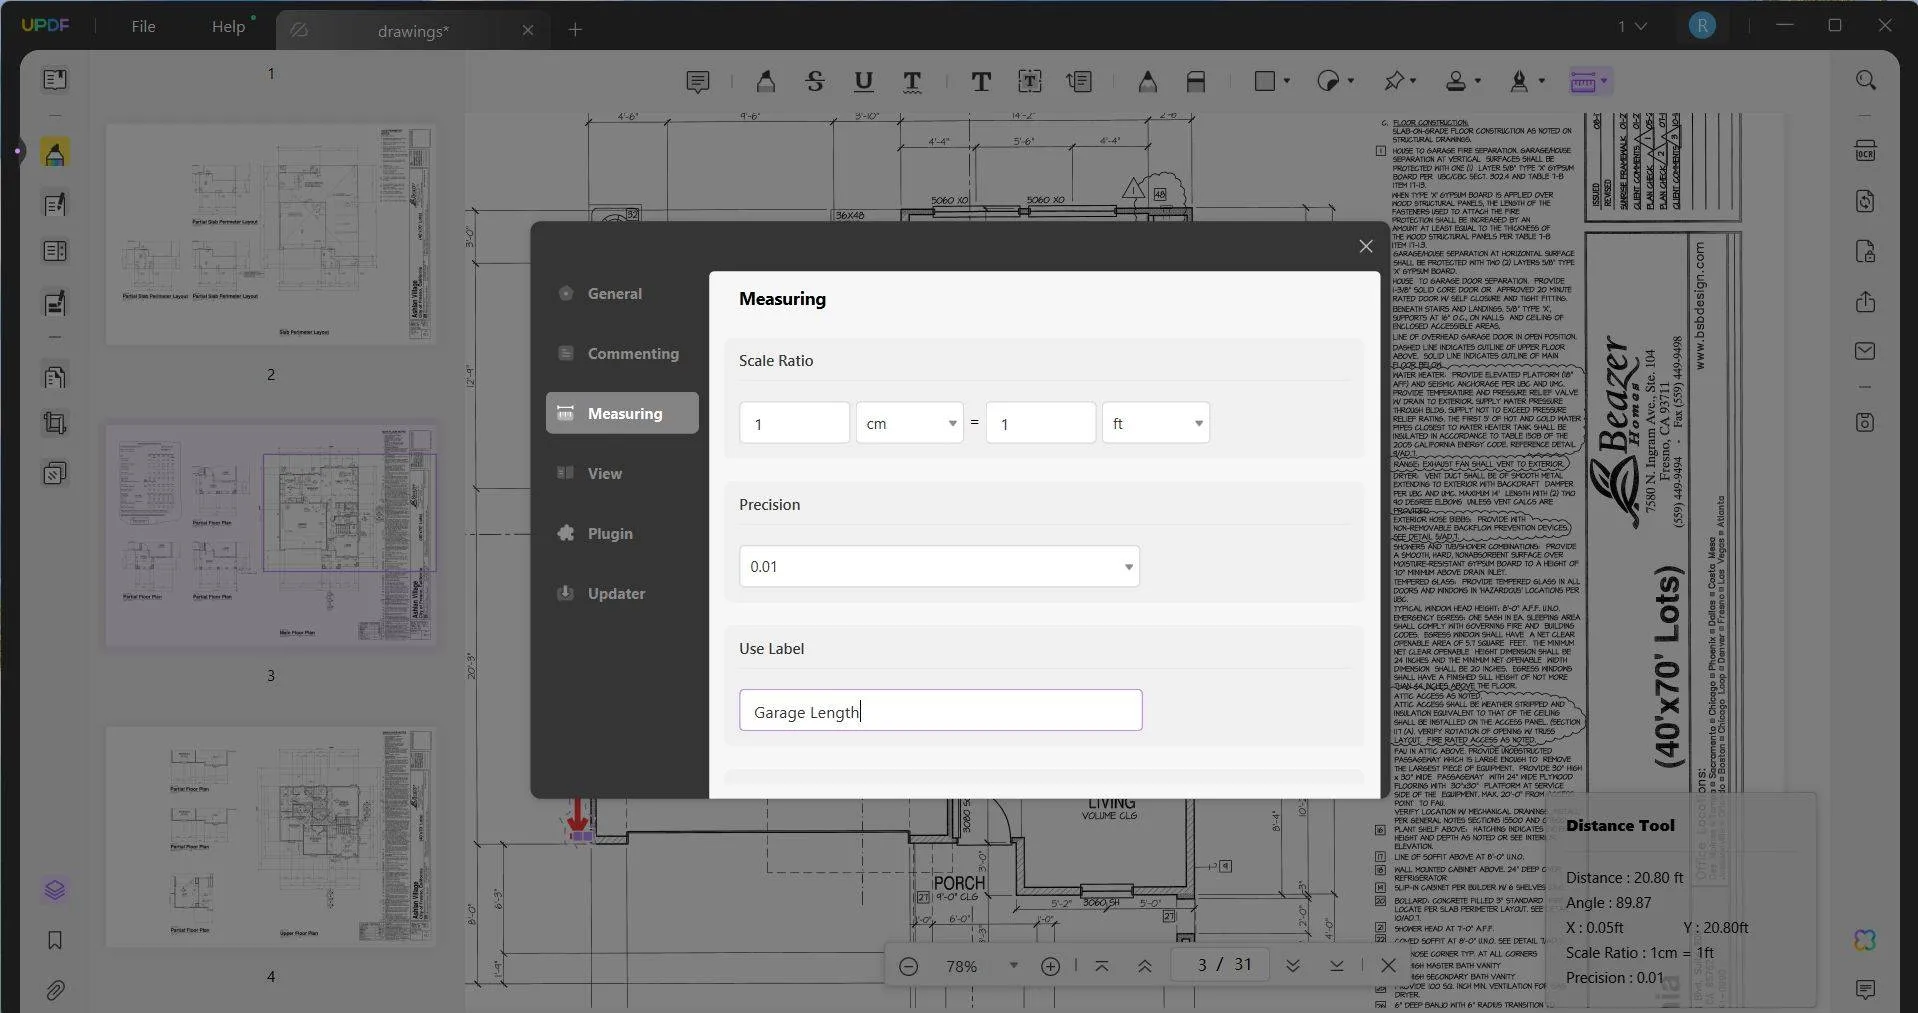Open the rectangle shape tool
Screen dimensions: 1918x1013
tap(1265, 82)
